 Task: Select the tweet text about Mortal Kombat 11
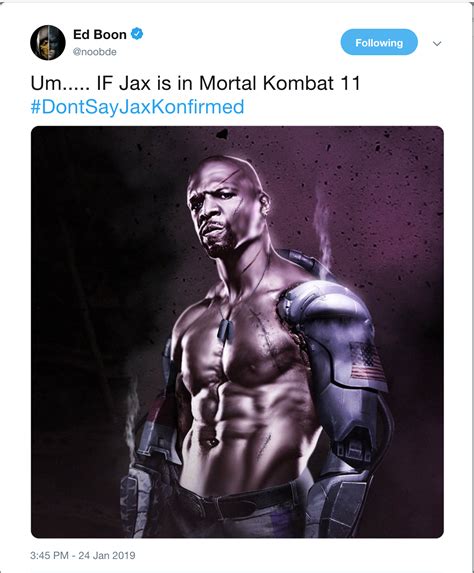(196, 83)
